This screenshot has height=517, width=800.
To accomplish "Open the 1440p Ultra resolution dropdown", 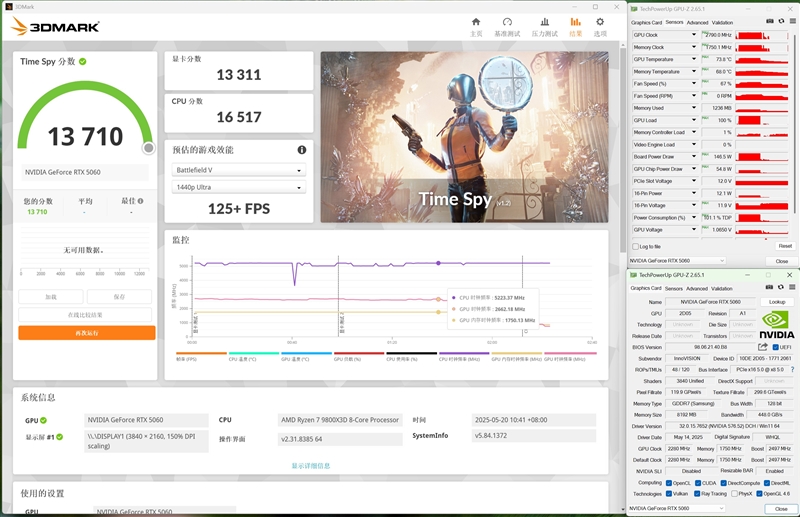I will point(239,187).
